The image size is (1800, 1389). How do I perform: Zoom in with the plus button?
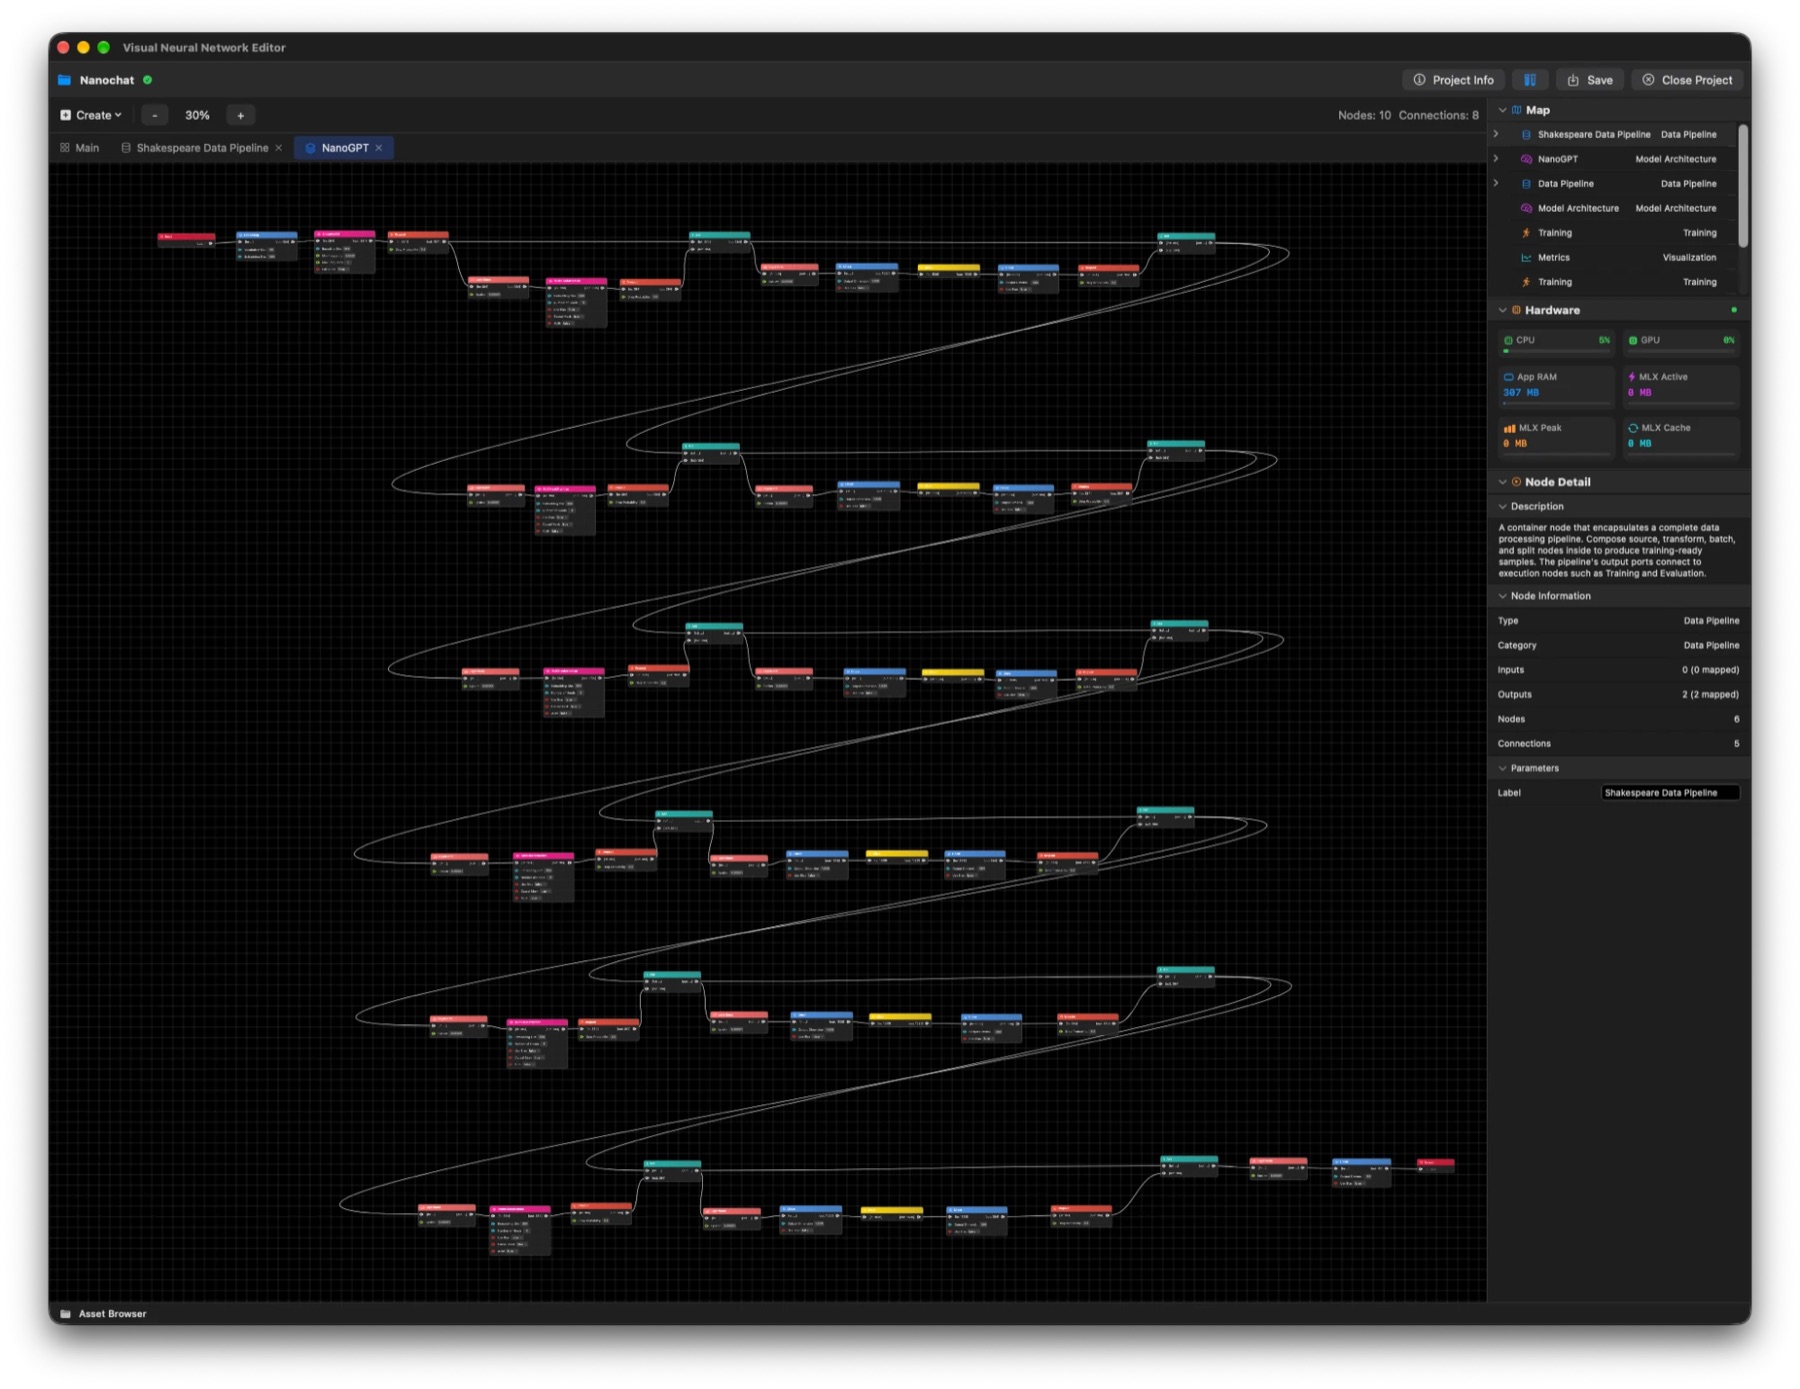coord(241,115)
